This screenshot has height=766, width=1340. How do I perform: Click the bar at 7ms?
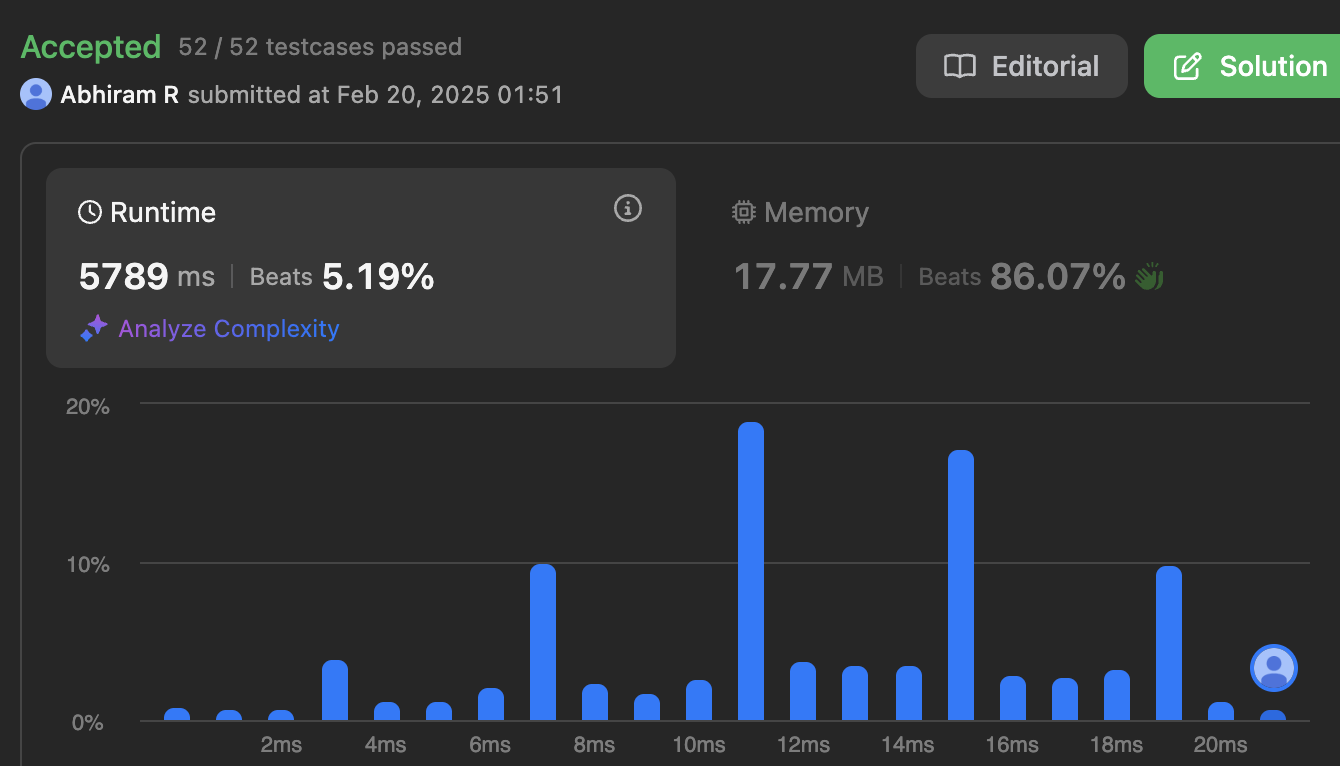point(543,642)
